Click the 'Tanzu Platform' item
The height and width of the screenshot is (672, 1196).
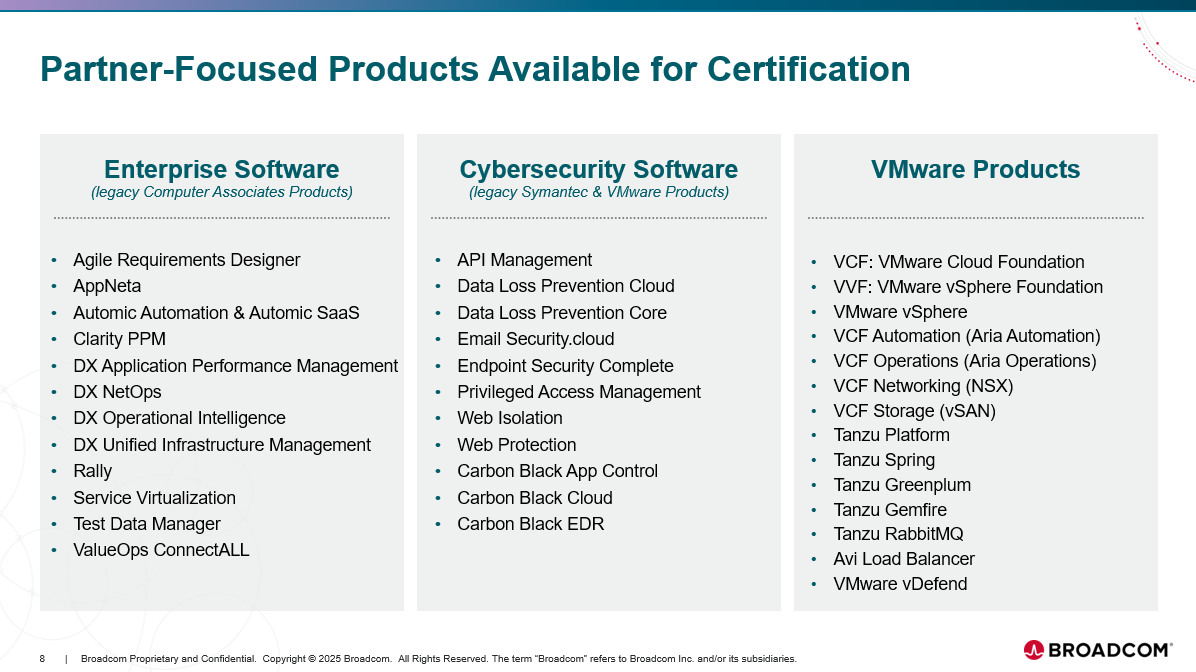pos(892,436)
